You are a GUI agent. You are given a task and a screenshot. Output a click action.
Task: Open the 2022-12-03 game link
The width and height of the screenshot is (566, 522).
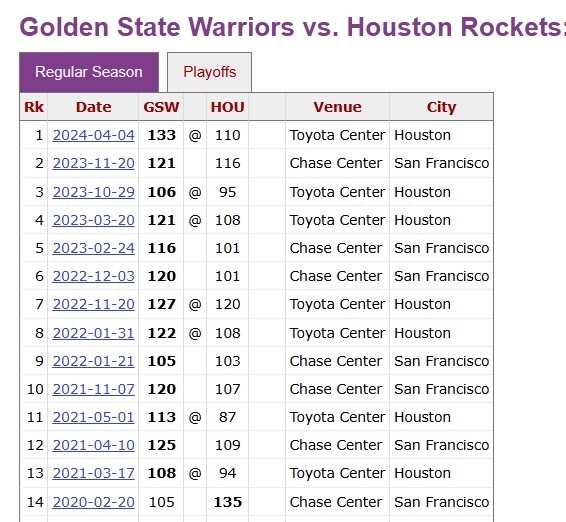click(93, 276)
